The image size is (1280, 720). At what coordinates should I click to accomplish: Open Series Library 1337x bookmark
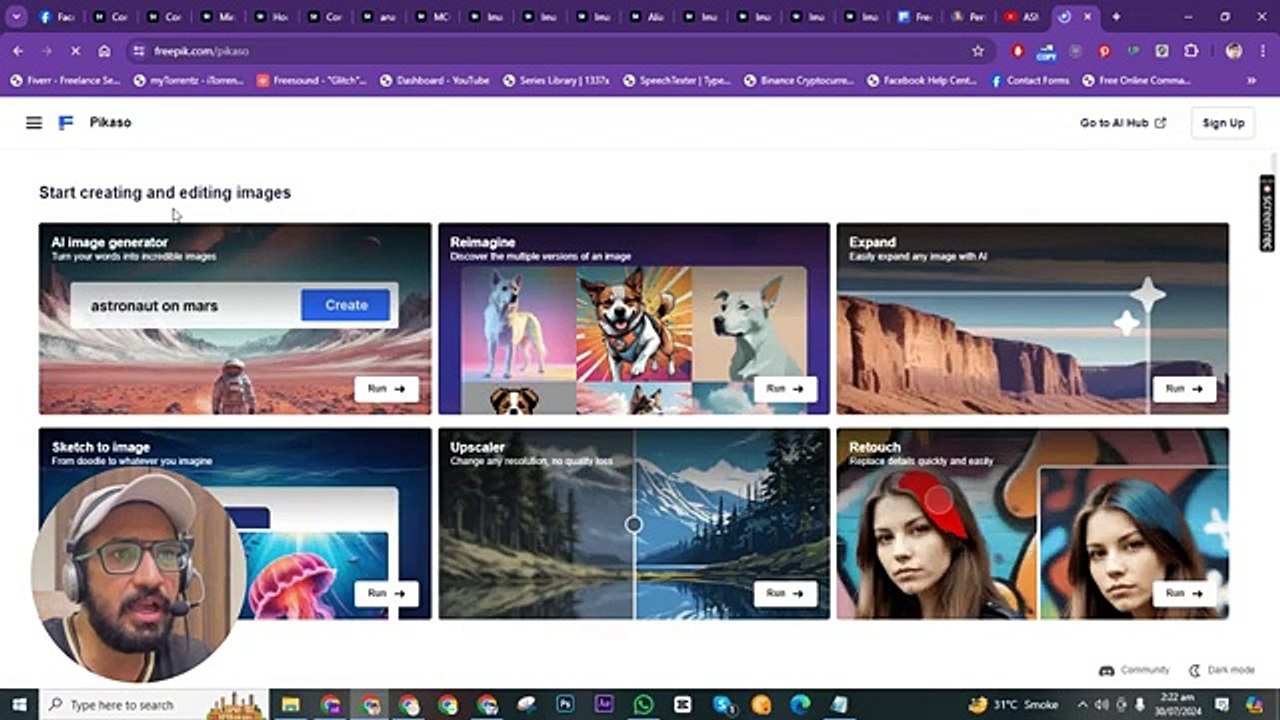point(557,81)
